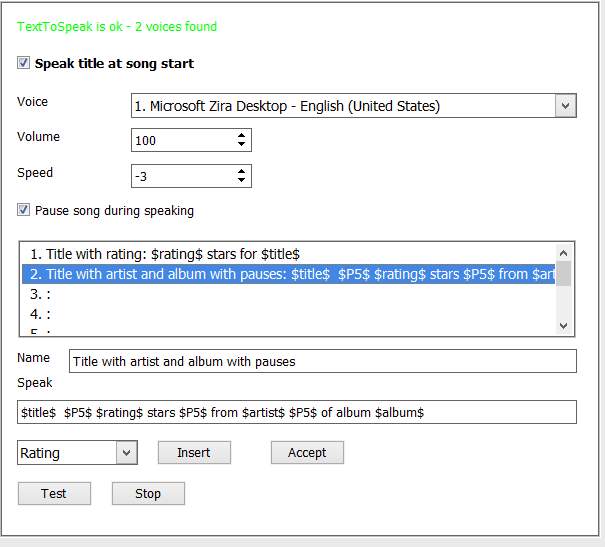605x547 pixels.
Task: Click the template list scroll-up arrow
Action: click(x=563, y=253)
